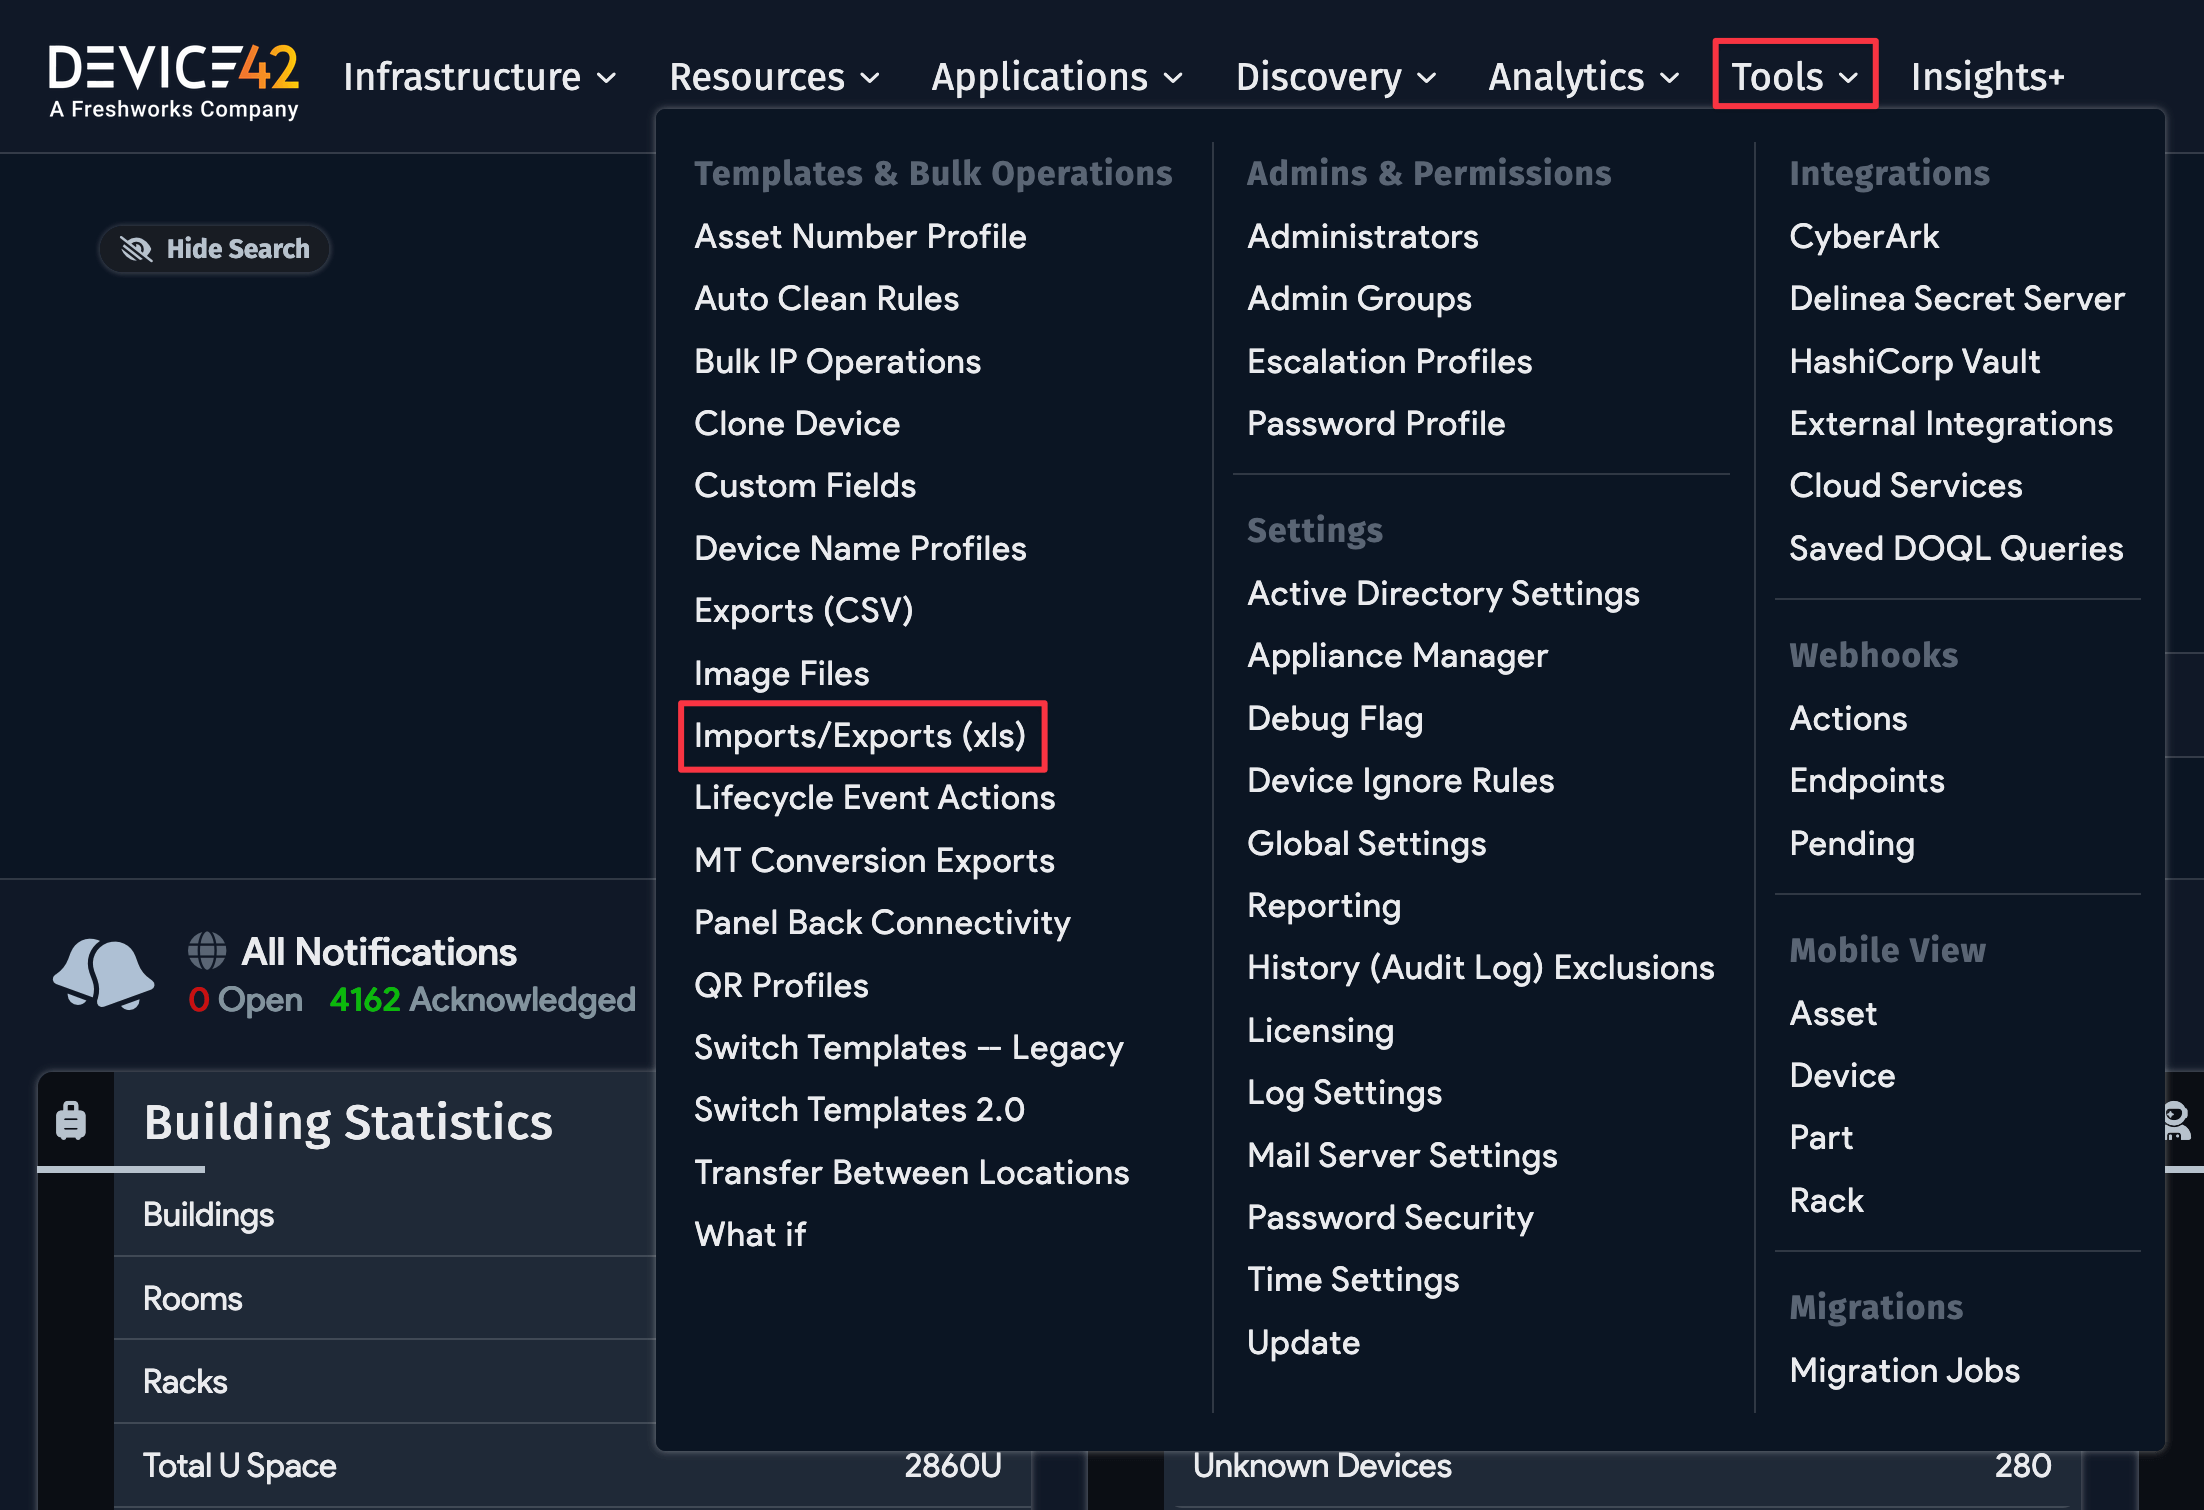Click the Device42 logo
The width and height of the screenshot is (2204, 1510).
tap(175, 77)
